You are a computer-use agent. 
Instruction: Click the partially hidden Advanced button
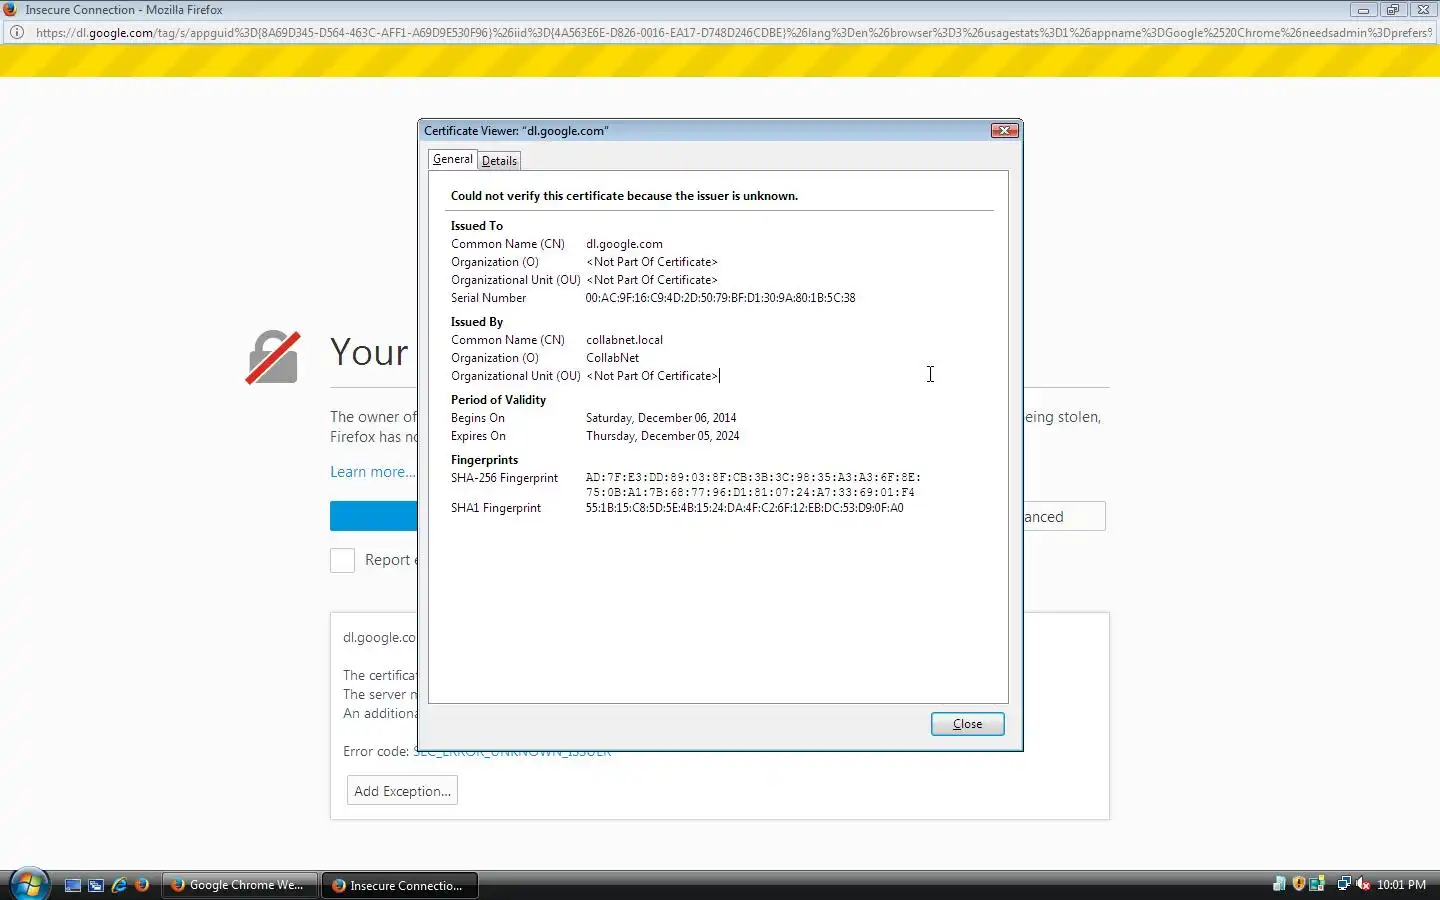1065,516
